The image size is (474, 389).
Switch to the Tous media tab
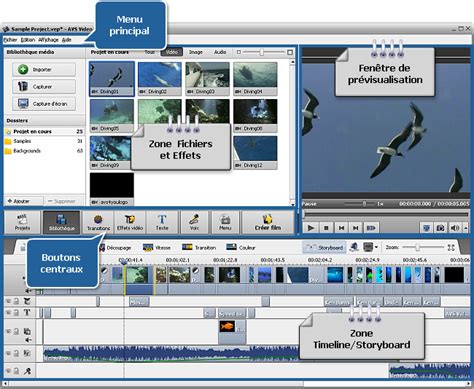tap(149, 52)
